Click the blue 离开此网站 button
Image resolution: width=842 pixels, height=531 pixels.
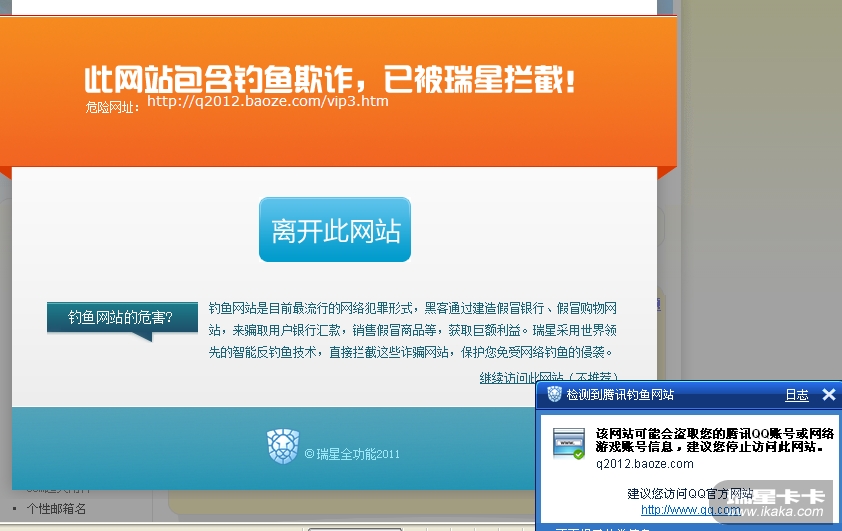[335, 230]
